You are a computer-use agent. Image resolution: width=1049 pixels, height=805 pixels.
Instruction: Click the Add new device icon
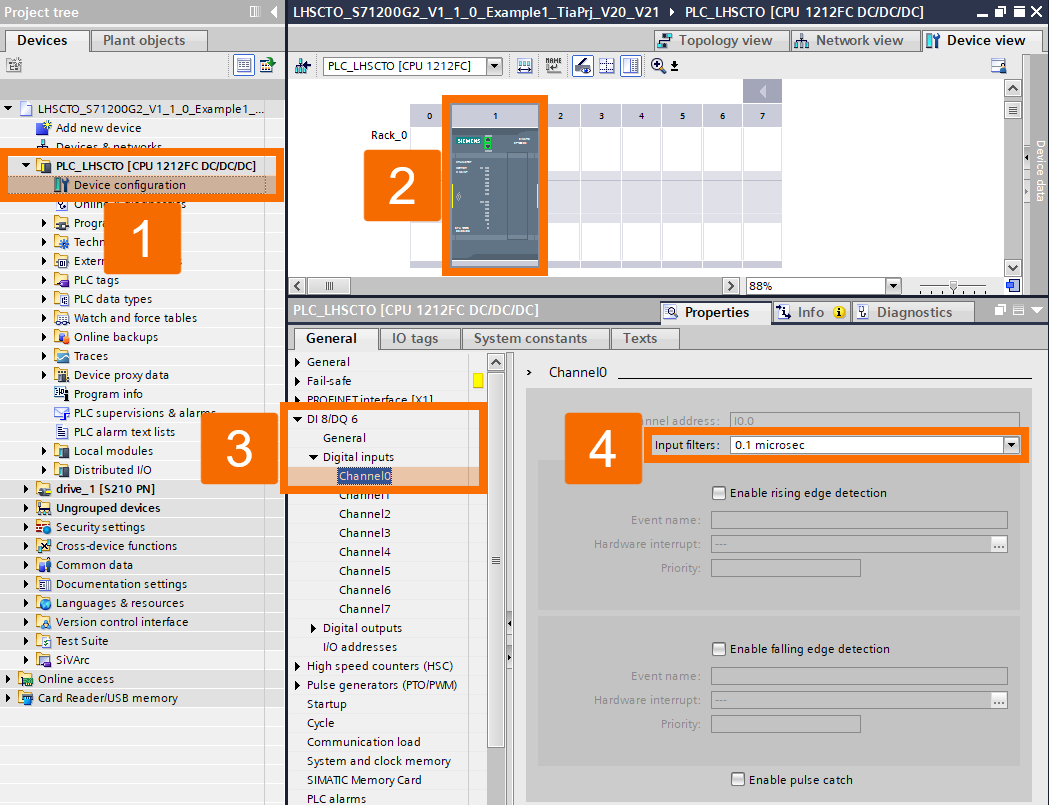[43, 127]
